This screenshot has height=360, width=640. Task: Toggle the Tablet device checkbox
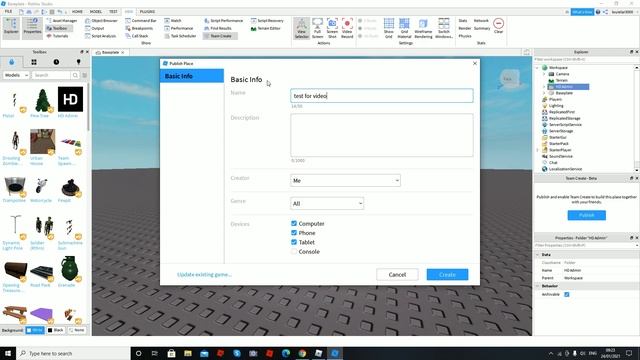click(294, 242)
